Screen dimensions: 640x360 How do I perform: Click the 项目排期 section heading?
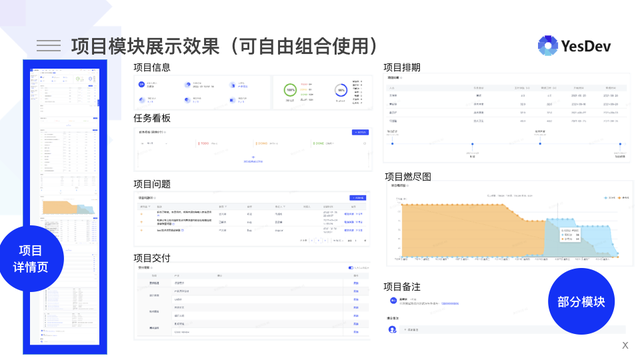click(402, 67)
